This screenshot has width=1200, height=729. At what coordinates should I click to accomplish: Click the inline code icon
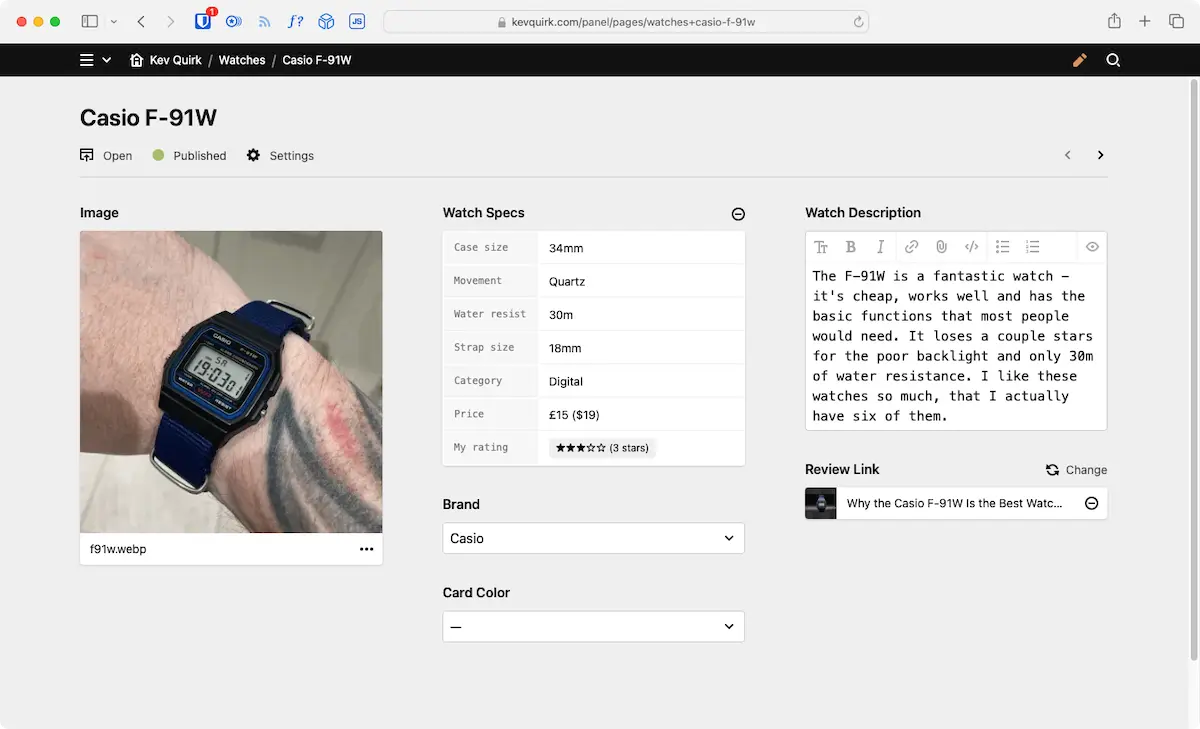click(x=971, y=247)
